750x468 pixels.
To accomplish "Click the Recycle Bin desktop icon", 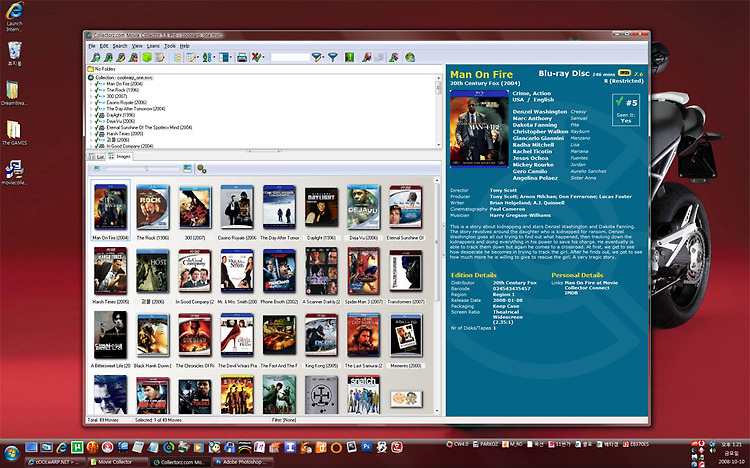I will 14,54.
